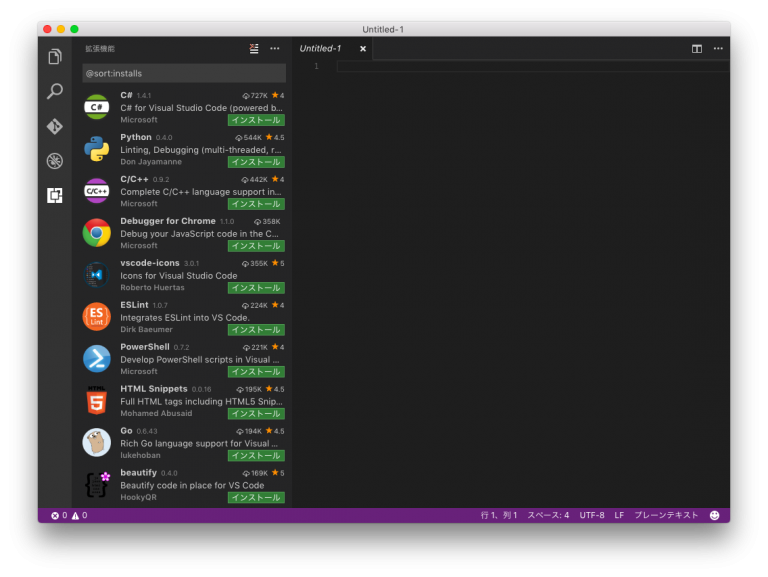768x577 pixels.
Task: Select the Extensions view icon
Action: point(55,195)
